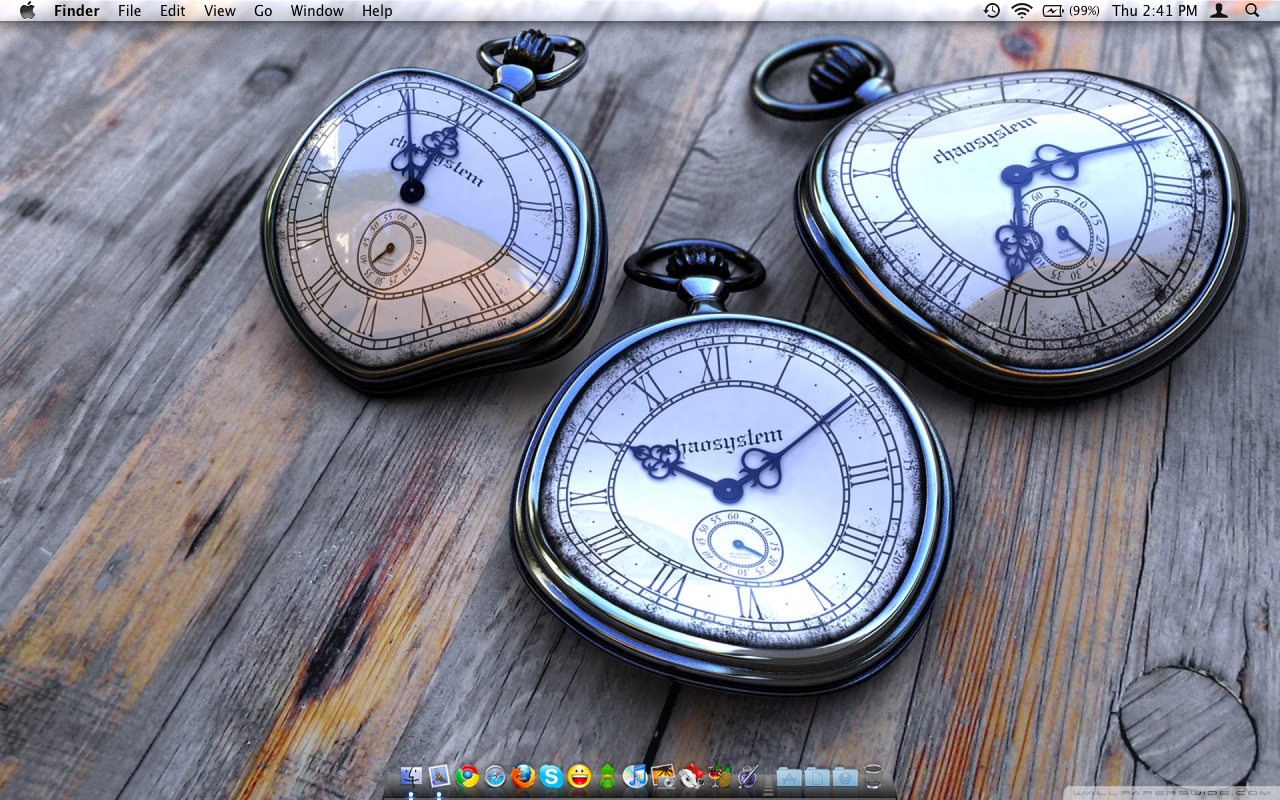The height and width of the screenshot is (800, 1280).
Task: Open Skype from the Dock
Action: [551, 776]
